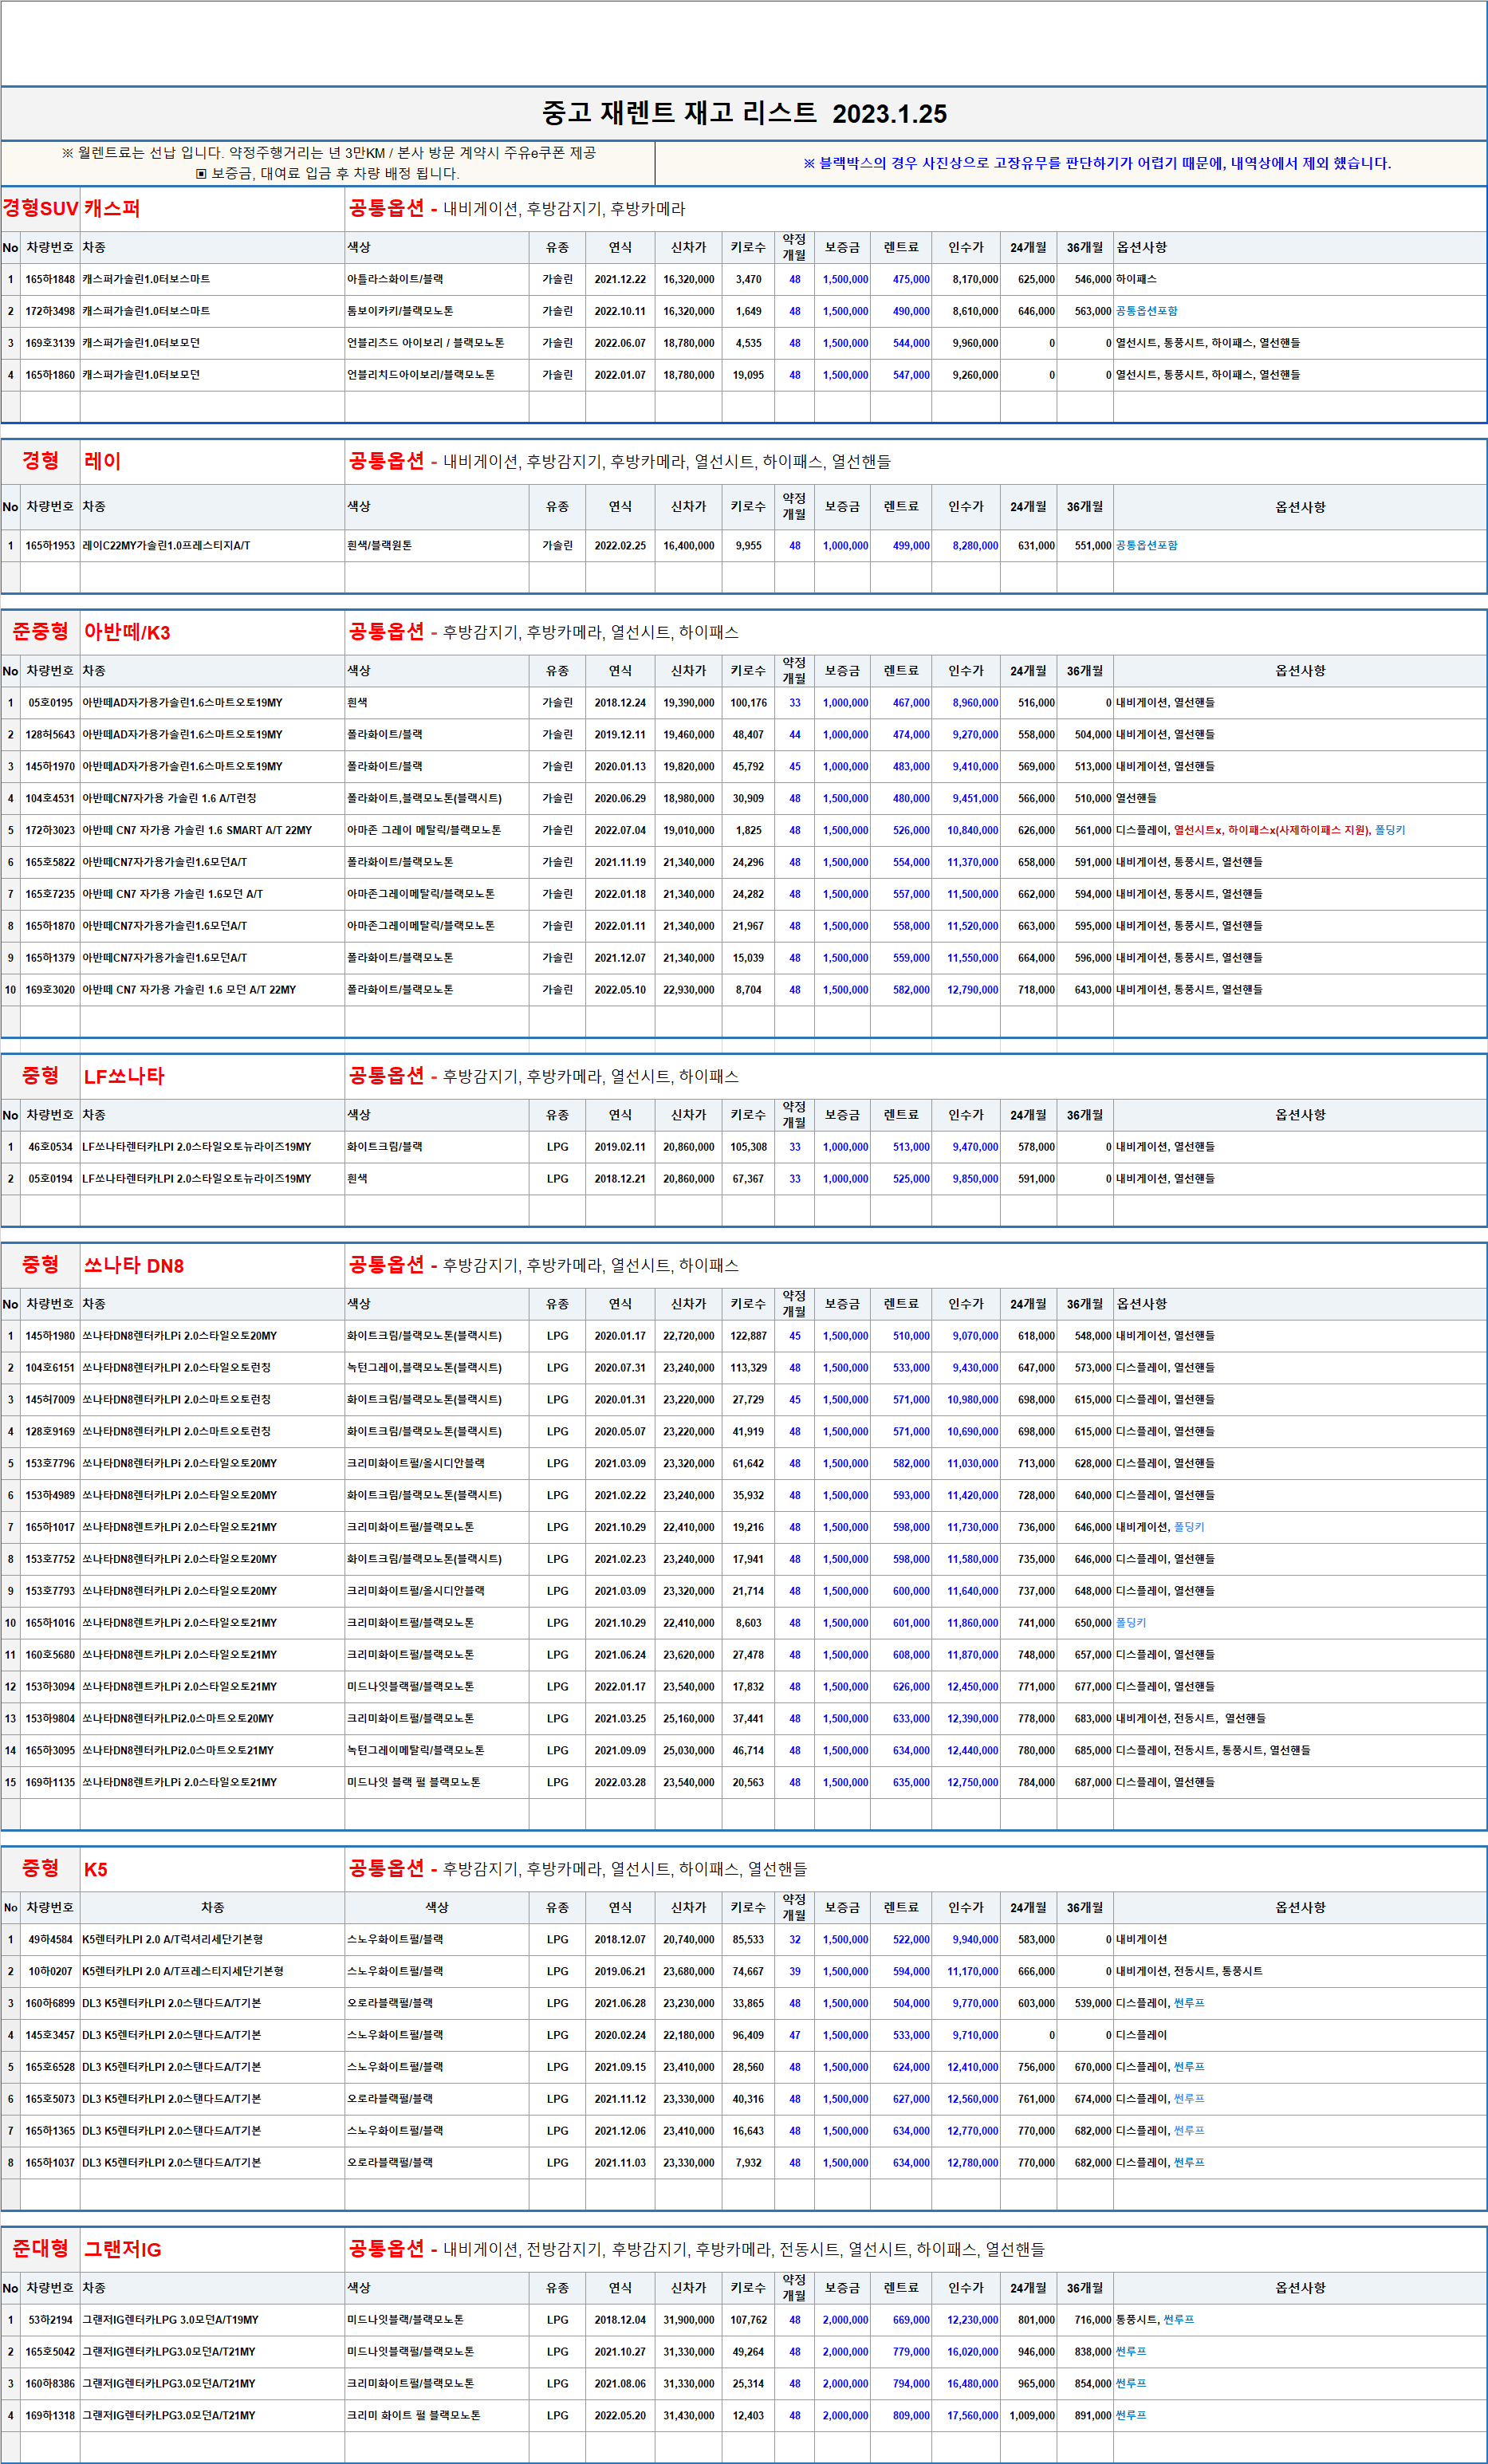Click plate number 169호3020

pyautogui.click(x=50, y=990)
